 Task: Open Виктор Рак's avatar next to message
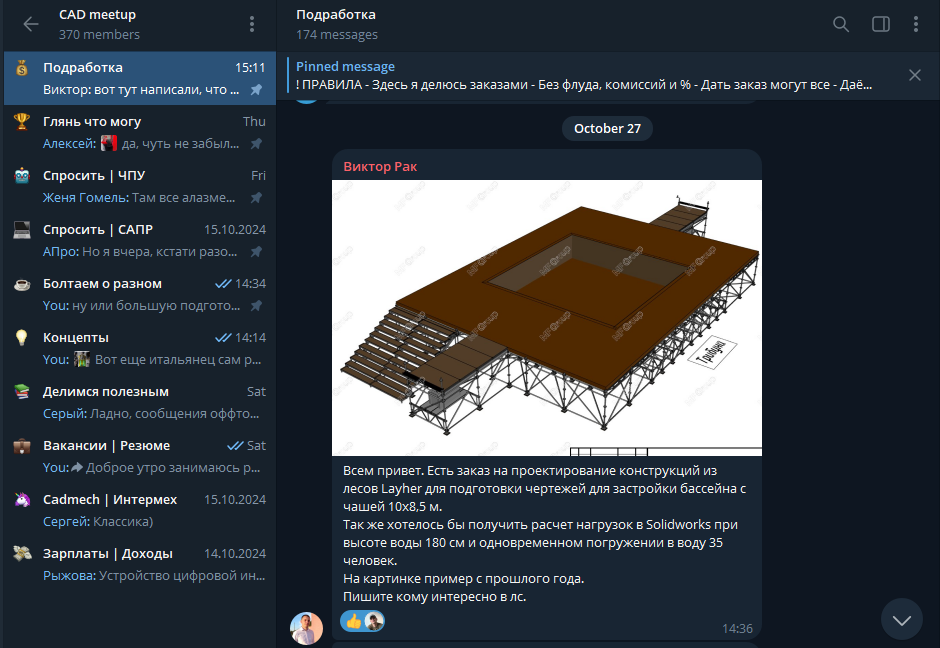(306, 628)
